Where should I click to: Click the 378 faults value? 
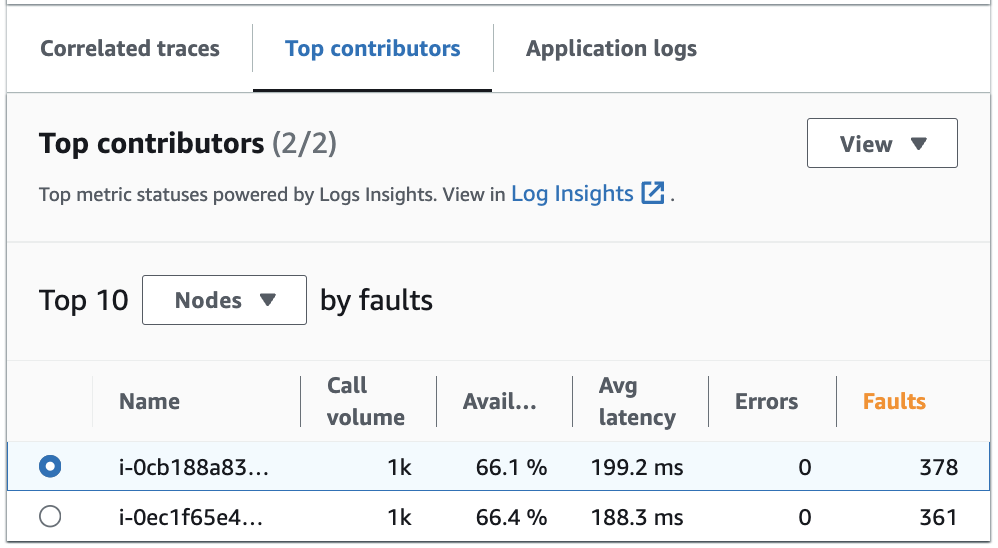[940, 467]
